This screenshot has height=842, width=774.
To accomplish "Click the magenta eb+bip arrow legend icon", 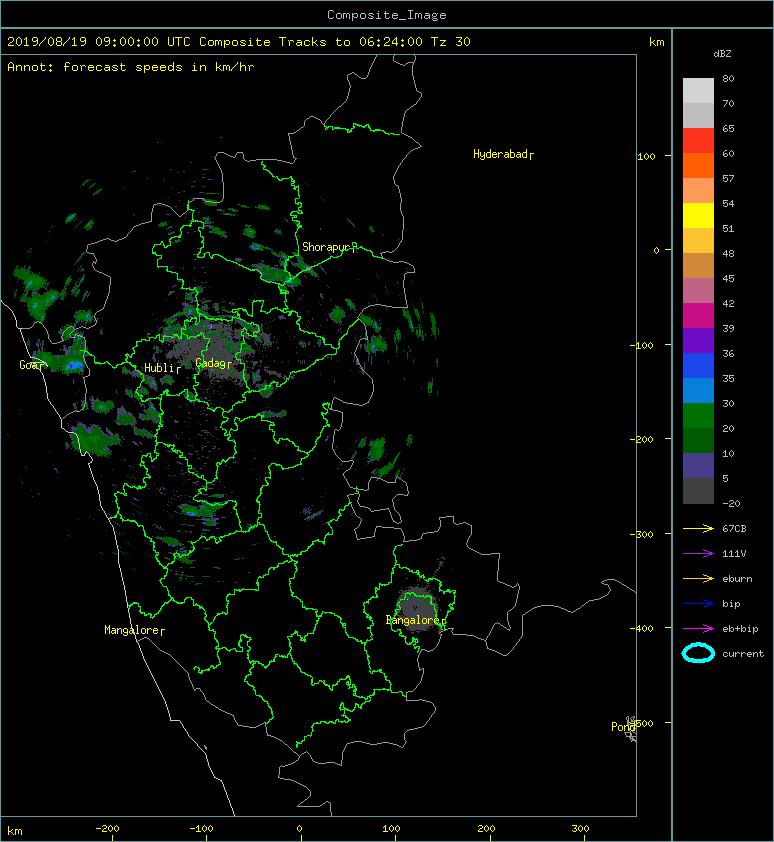I will point(698,628).
